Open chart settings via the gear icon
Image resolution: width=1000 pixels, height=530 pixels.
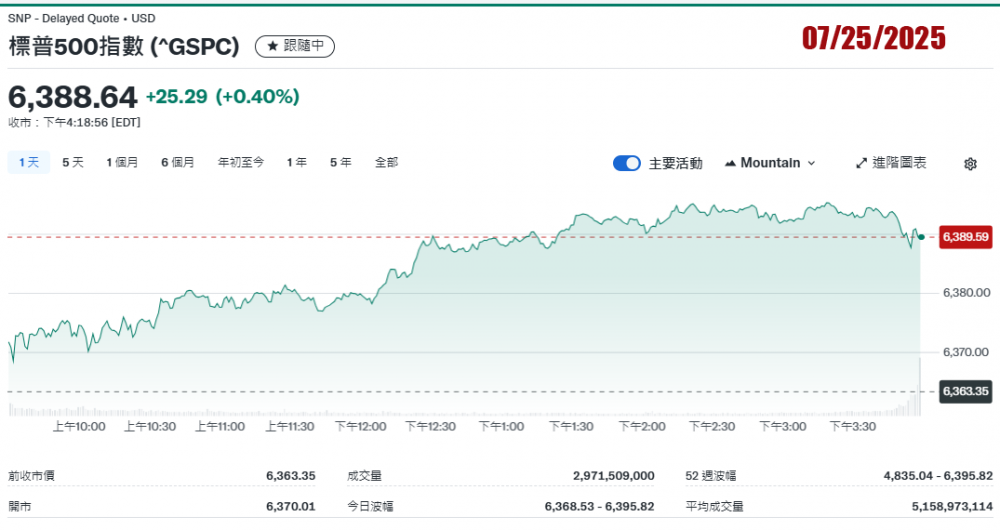(x=969, y=164)
